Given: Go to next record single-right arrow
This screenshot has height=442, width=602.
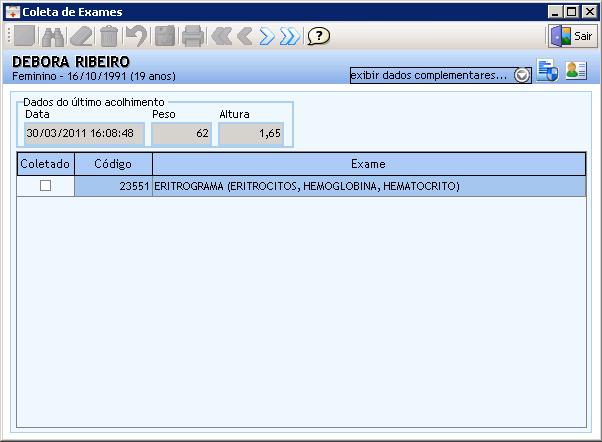Looking at the screenshot, I should 267,36.
